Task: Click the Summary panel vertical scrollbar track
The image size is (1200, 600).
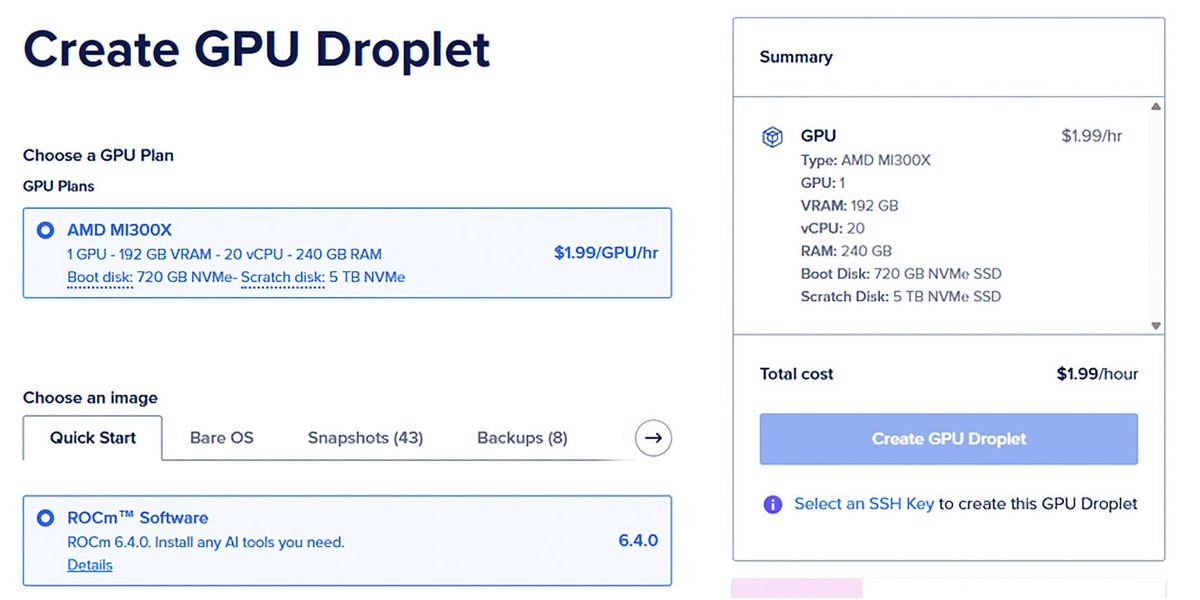Action: (x=1156, y=215)
